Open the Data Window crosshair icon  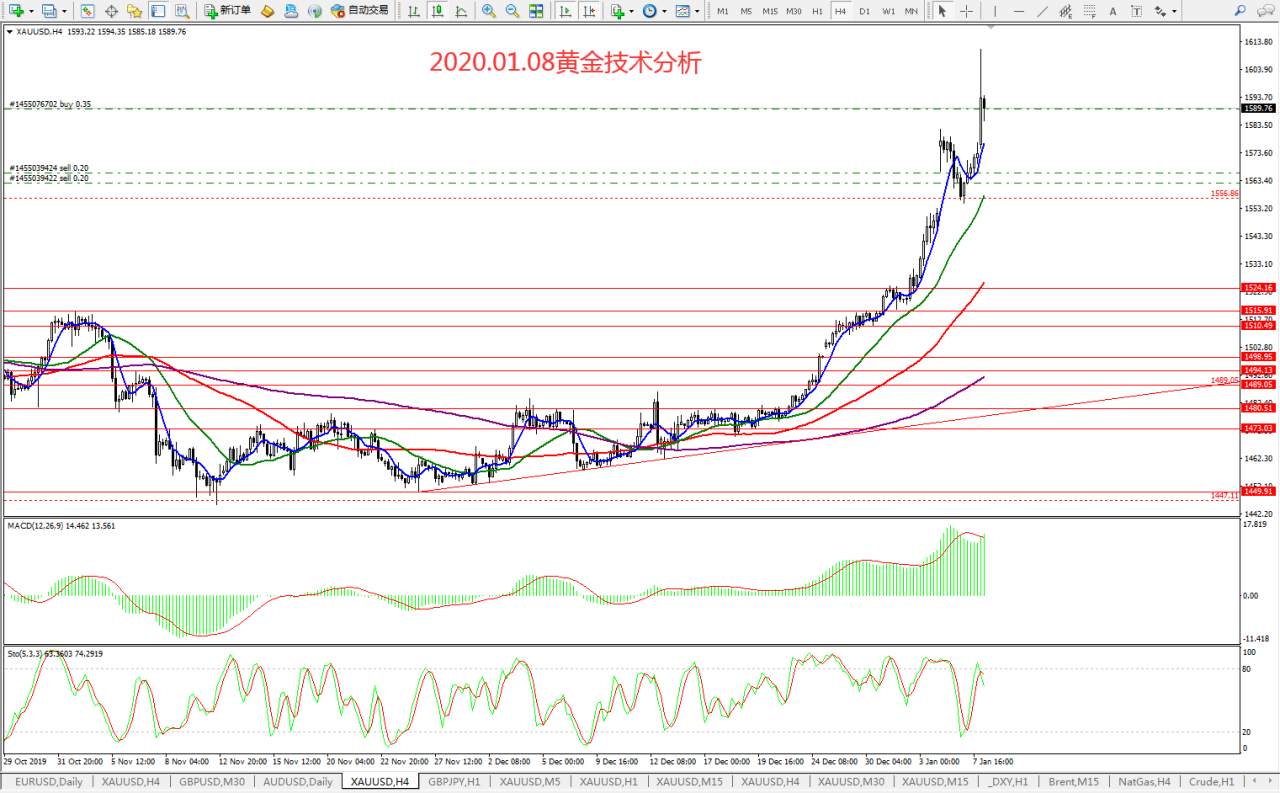[x=111, y=10]
